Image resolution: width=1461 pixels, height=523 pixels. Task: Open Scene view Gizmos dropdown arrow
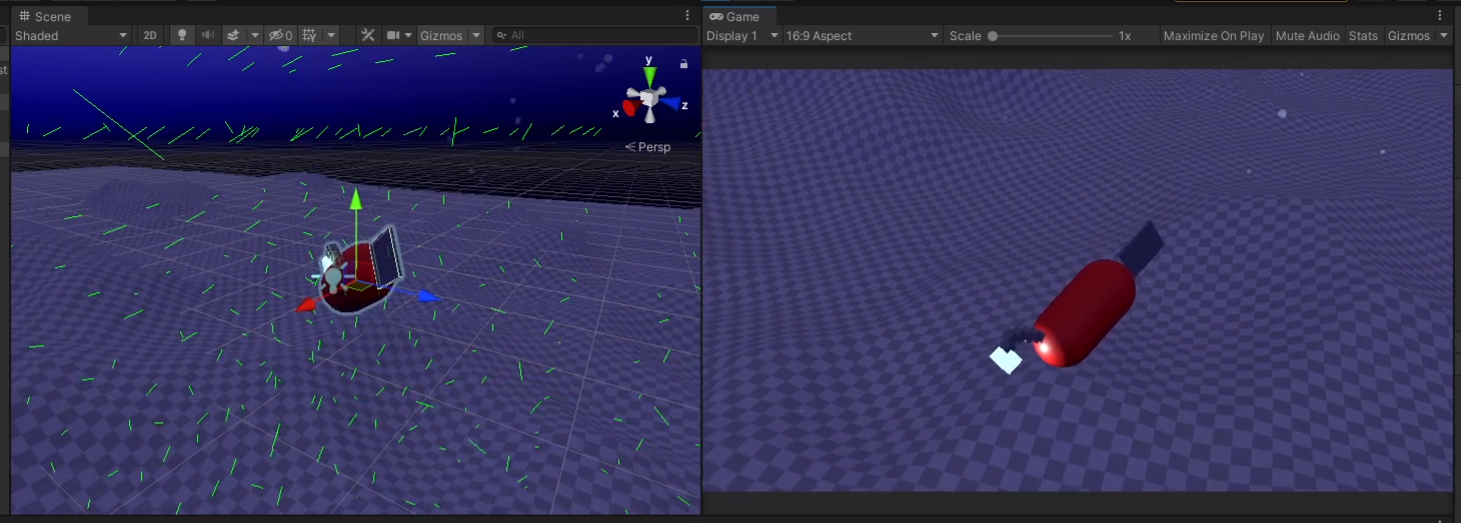(x=476, y=35)
